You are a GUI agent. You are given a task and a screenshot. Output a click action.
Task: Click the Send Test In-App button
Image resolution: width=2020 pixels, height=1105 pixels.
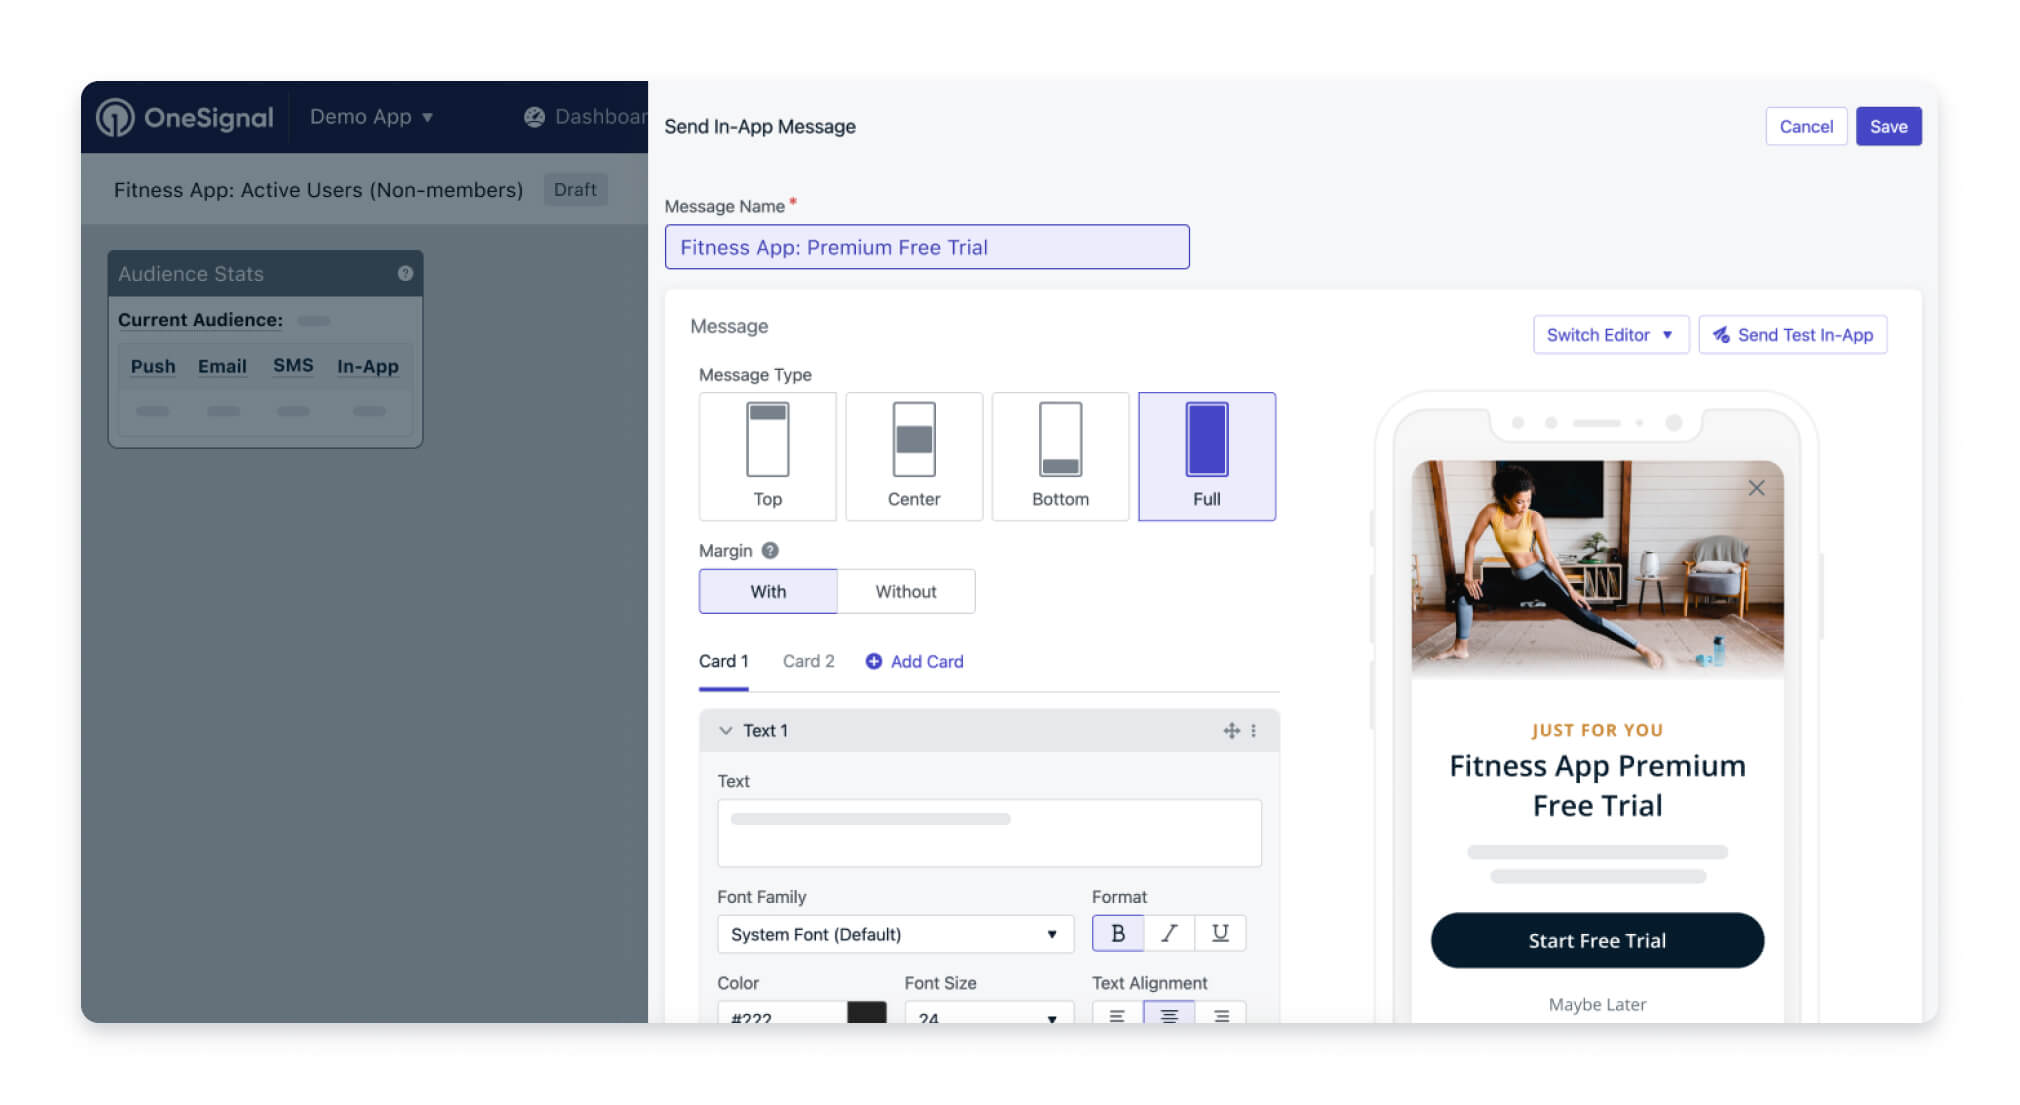click(x=1793, y=335)
